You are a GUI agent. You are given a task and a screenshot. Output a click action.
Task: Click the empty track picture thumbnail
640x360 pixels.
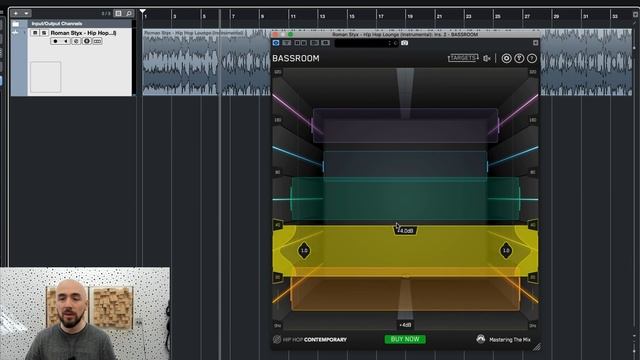[46, 77]
